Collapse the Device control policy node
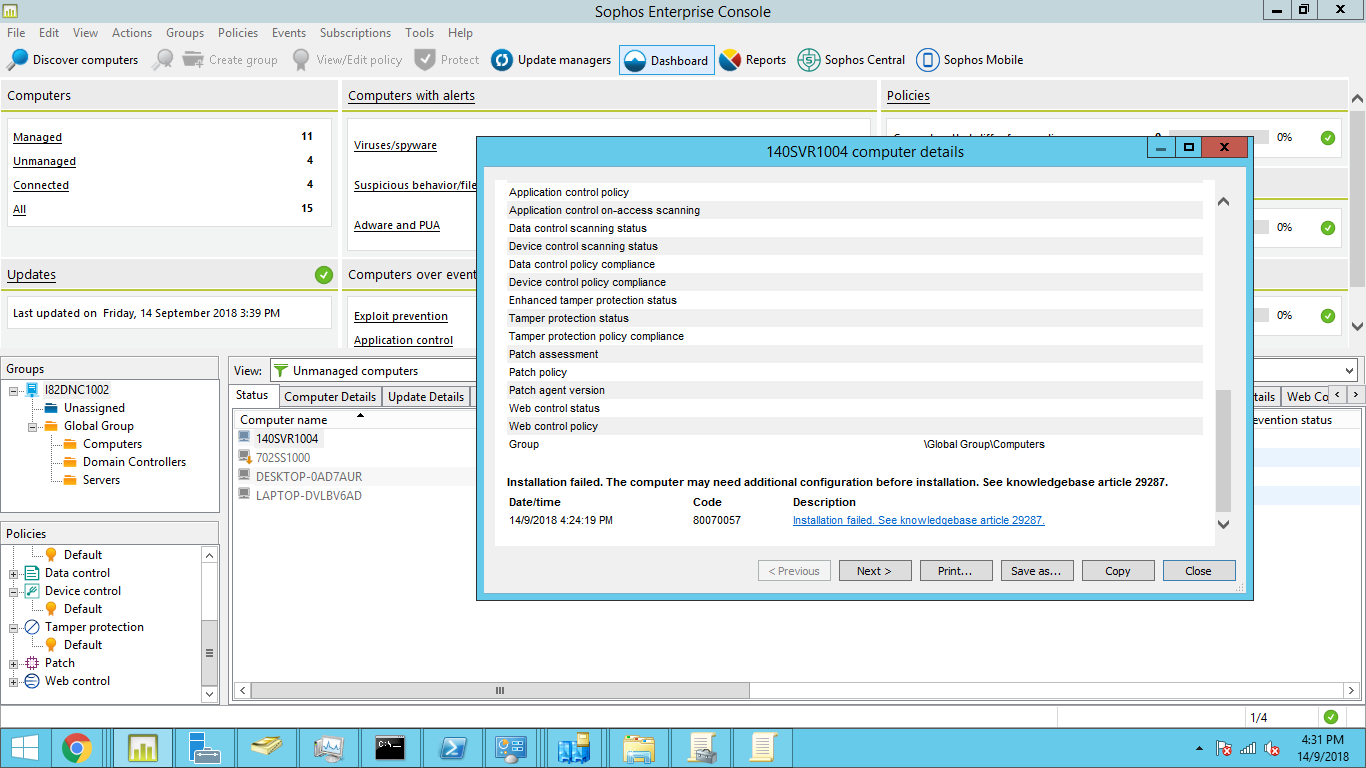 14,592
